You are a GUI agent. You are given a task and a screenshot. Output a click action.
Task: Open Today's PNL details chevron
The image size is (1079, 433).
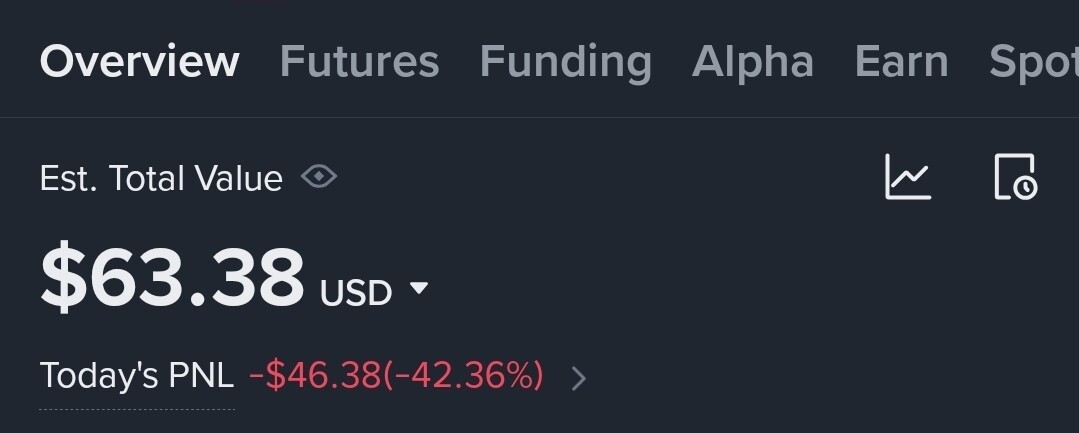click(579, 378)
